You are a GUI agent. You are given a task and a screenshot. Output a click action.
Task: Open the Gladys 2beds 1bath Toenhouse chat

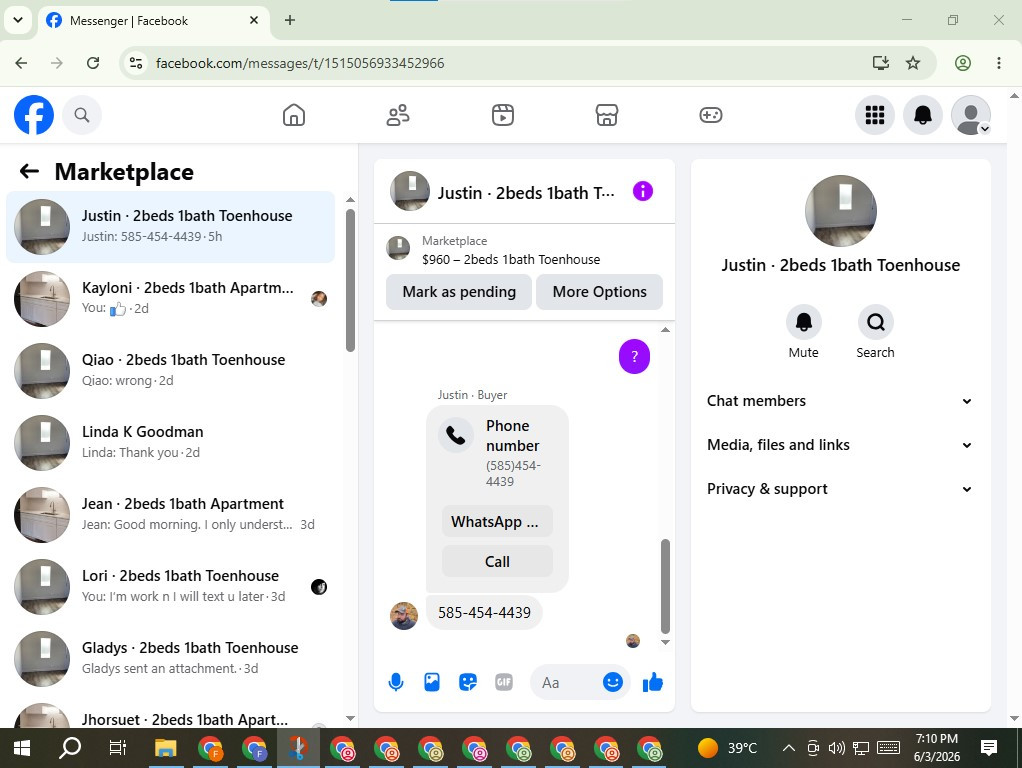tap(170, 658)
